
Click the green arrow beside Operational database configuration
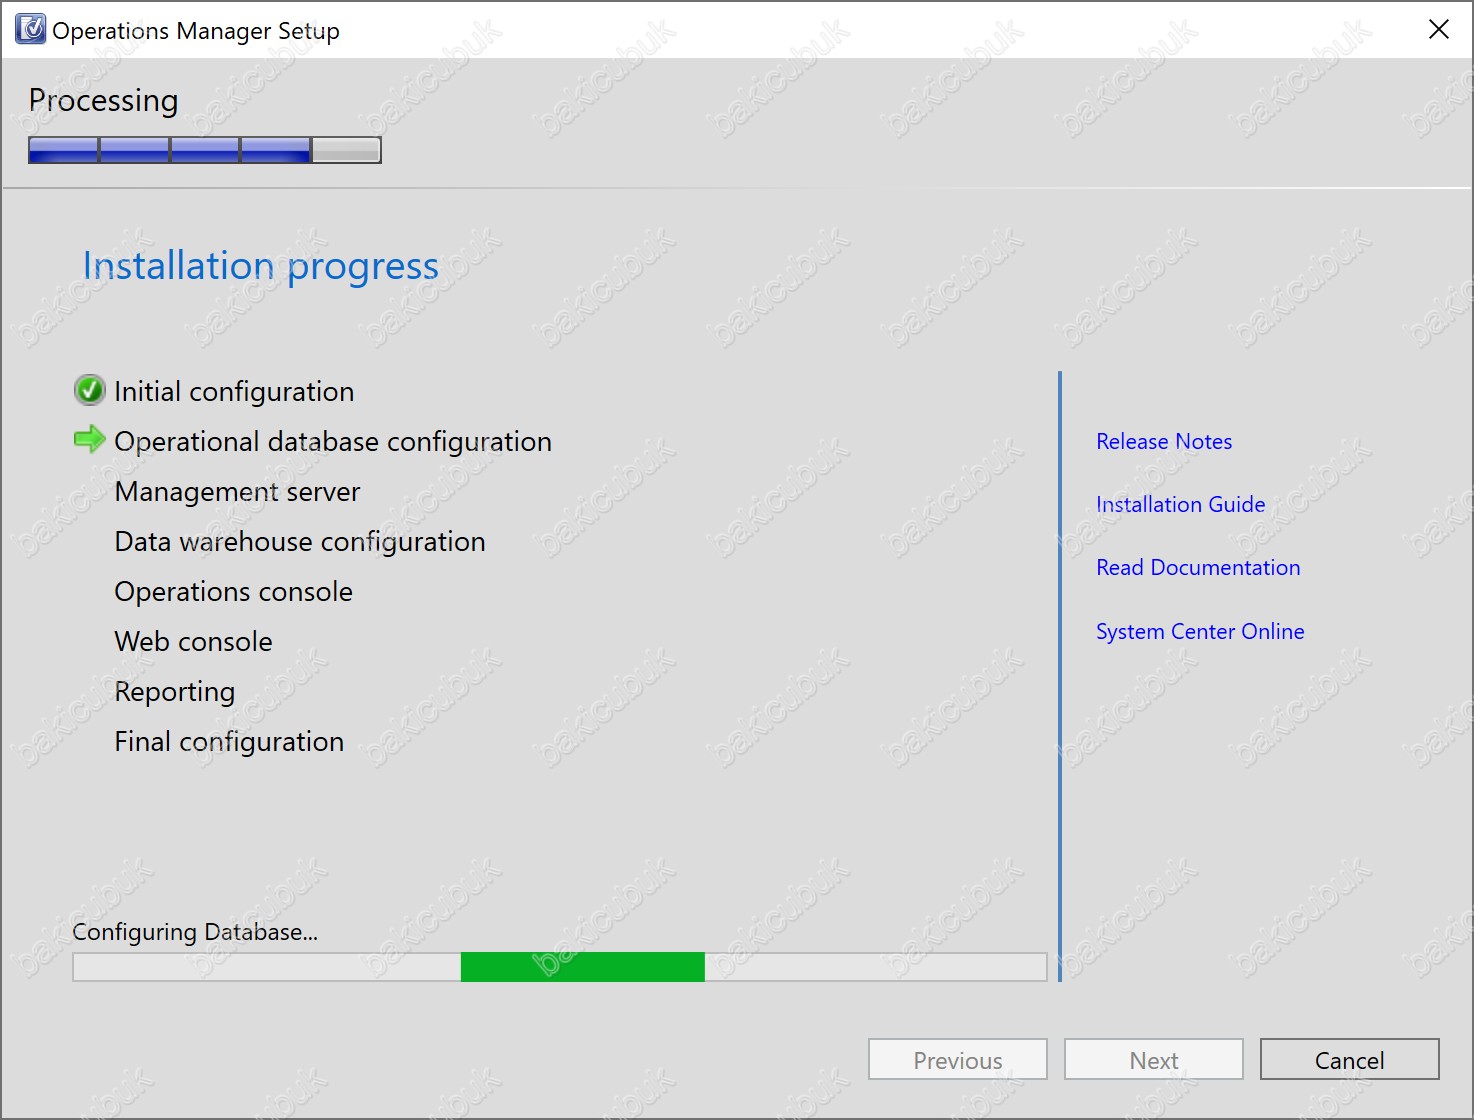90,439
